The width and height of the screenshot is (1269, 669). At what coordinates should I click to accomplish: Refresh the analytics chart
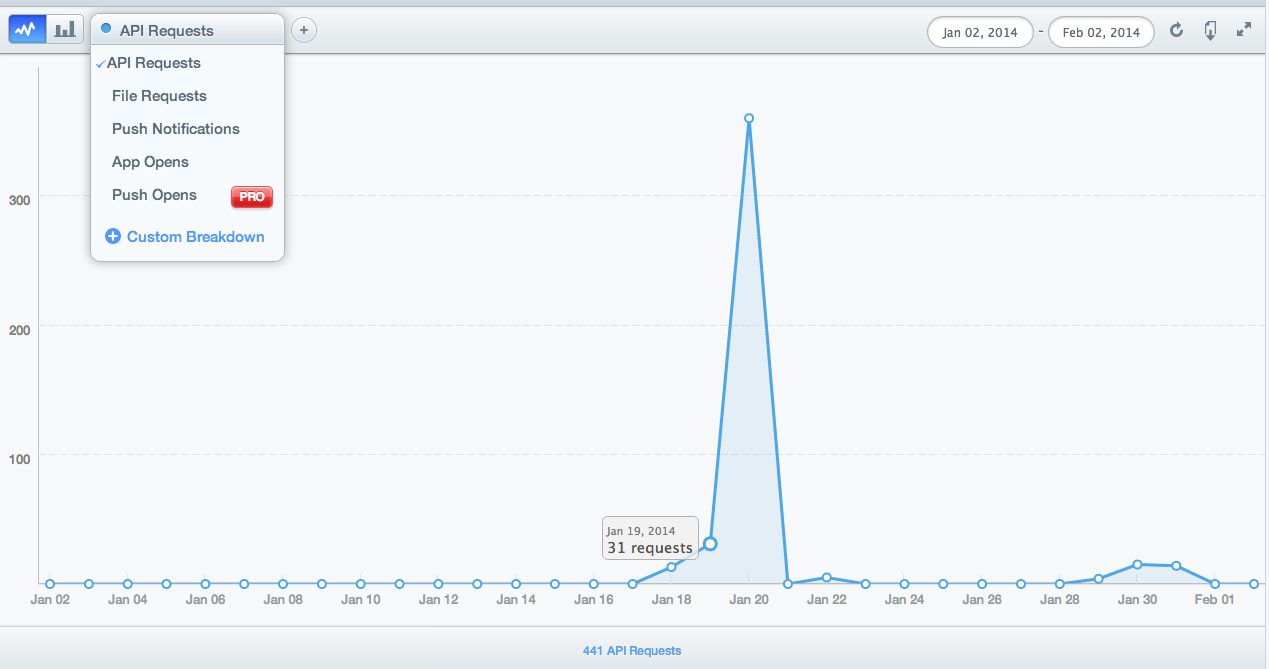point(1177,31)
